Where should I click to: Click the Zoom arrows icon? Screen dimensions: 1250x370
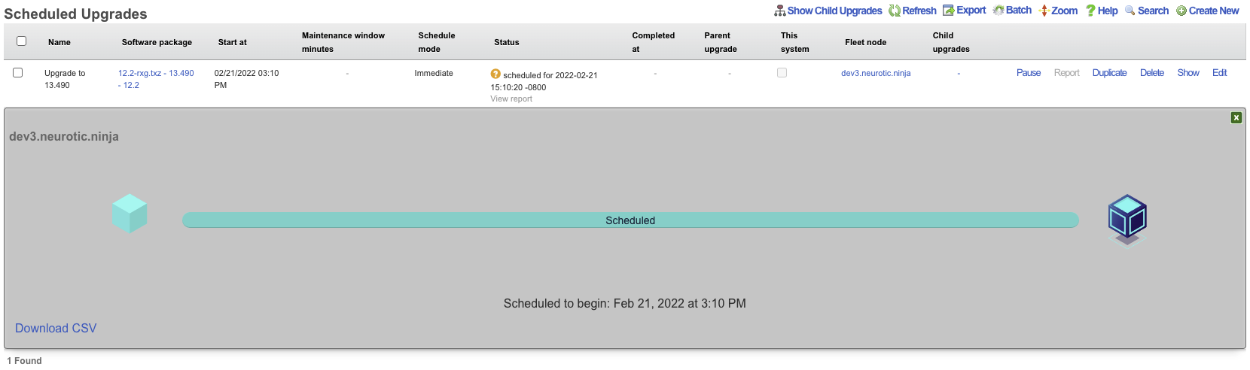[1044, 10]
